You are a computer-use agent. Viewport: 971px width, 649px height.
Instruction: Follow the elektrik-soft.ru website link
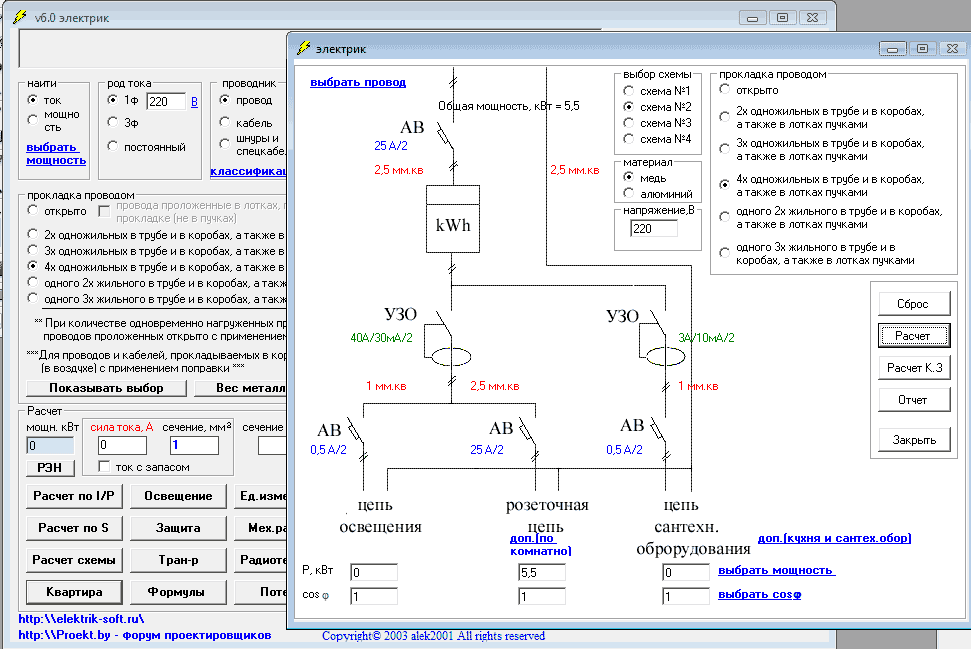click(x=81, y=619)
